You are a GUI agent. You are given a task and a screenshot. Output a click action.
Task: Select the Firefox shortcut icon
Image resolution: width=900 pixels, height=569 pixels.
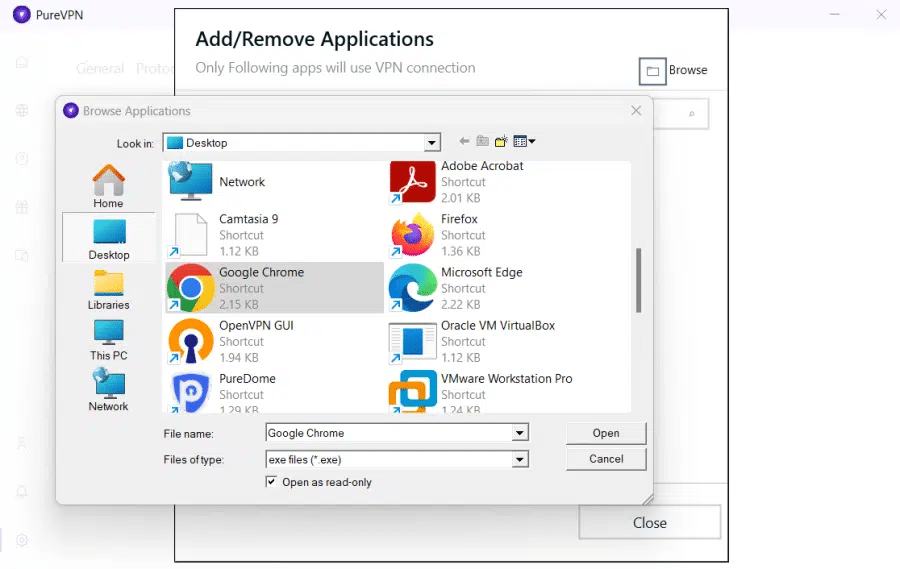click(x=412, y=234)
